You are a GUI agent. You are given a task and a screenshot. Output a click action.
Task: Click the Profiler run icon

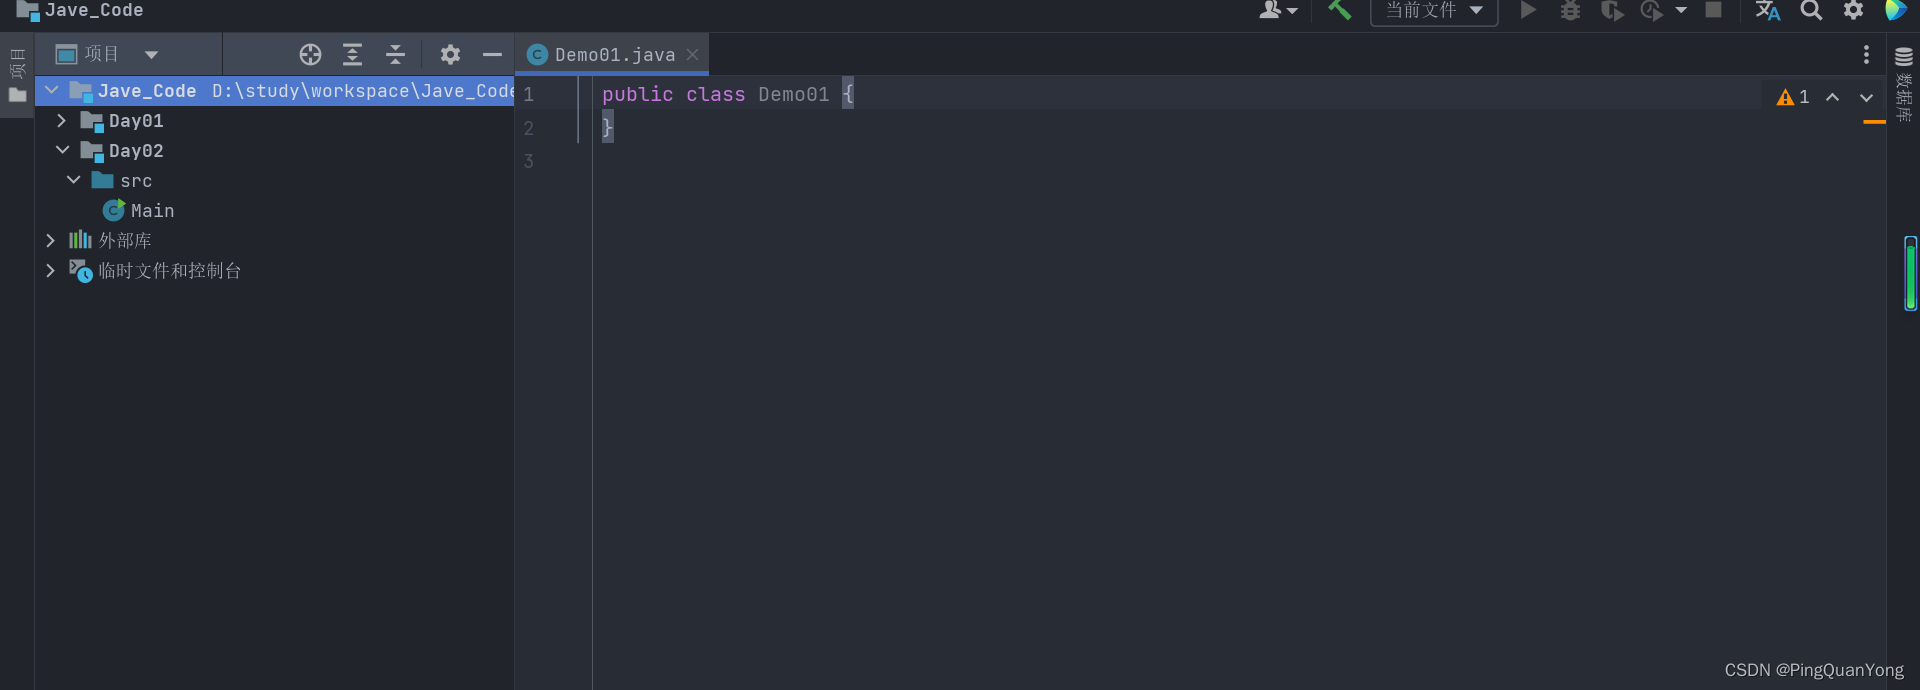coord(1652,11)
